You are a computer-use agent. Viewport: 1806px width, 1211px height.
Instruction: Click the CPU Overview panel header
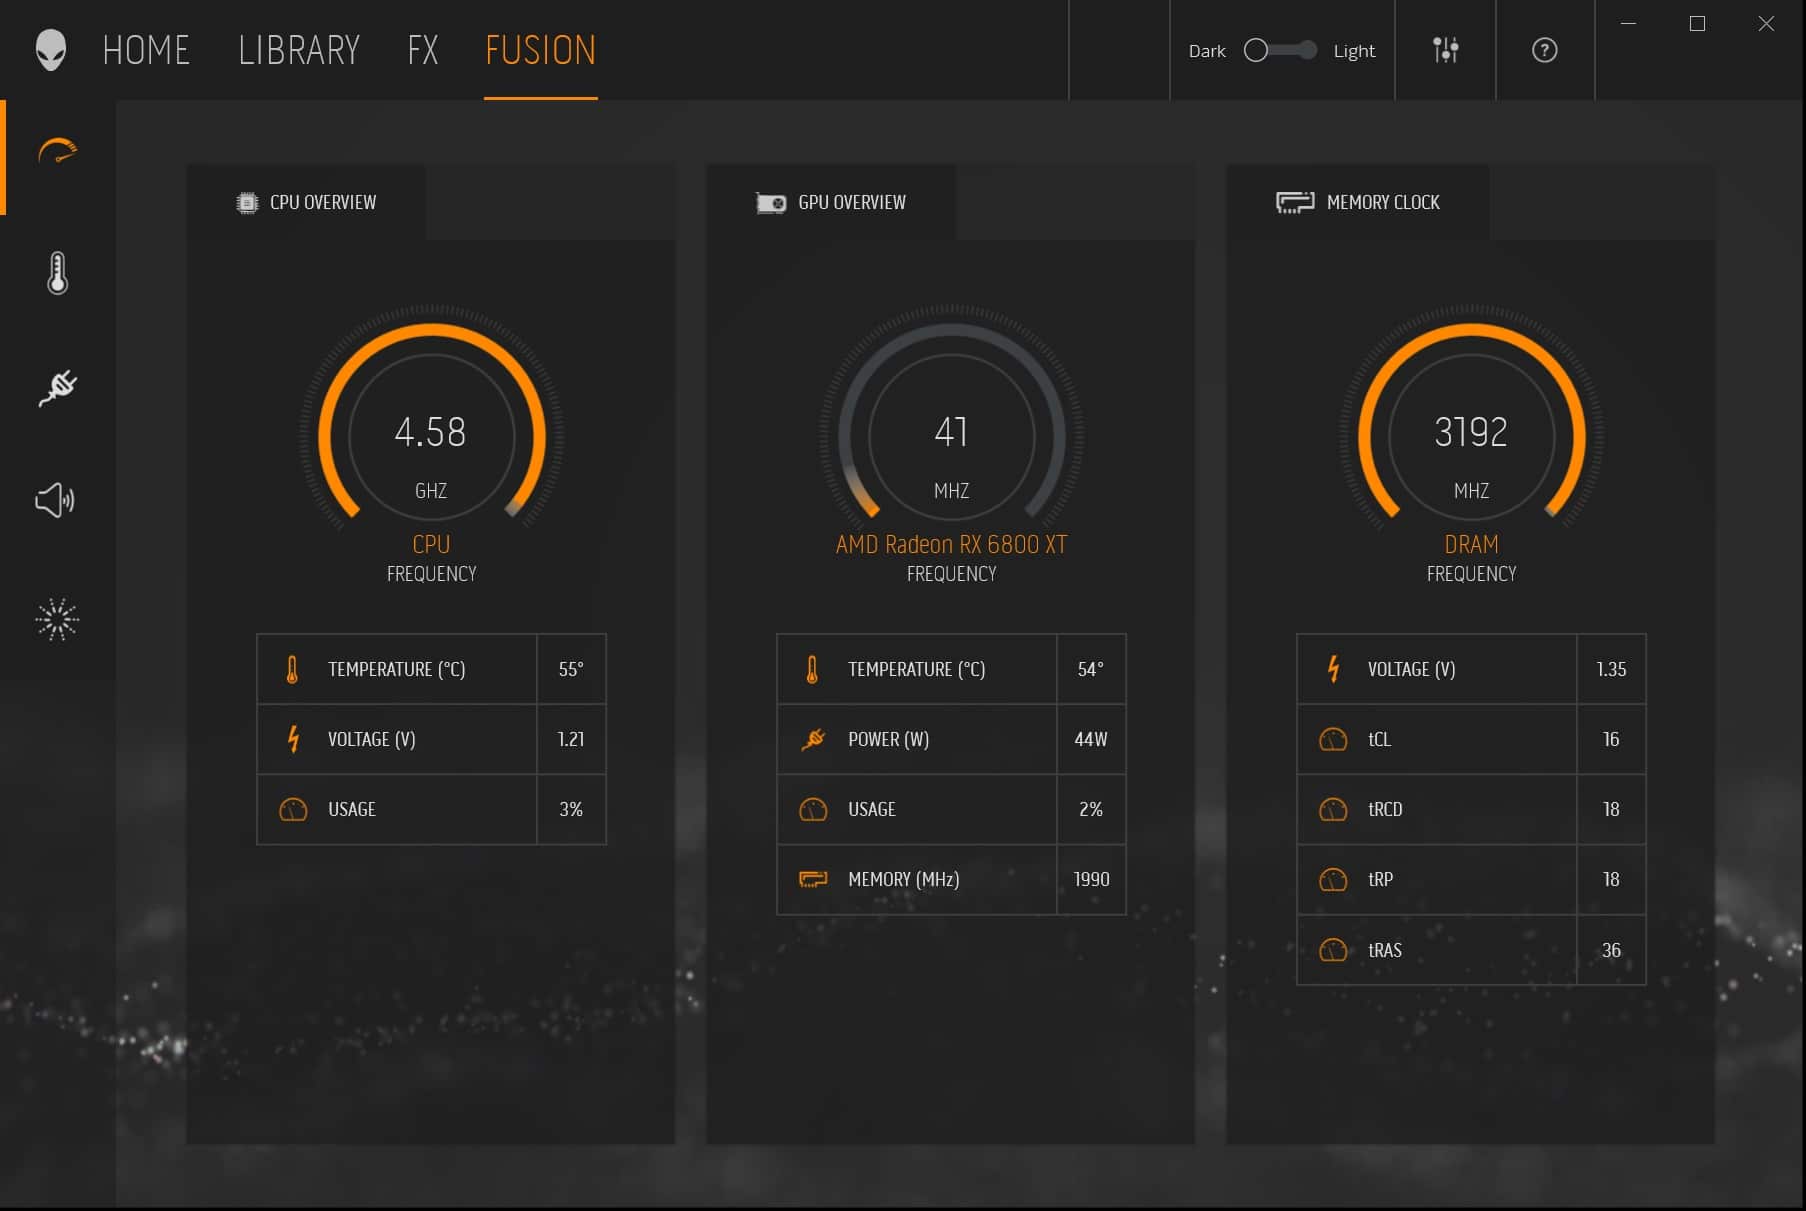click(x=307, y=203)
